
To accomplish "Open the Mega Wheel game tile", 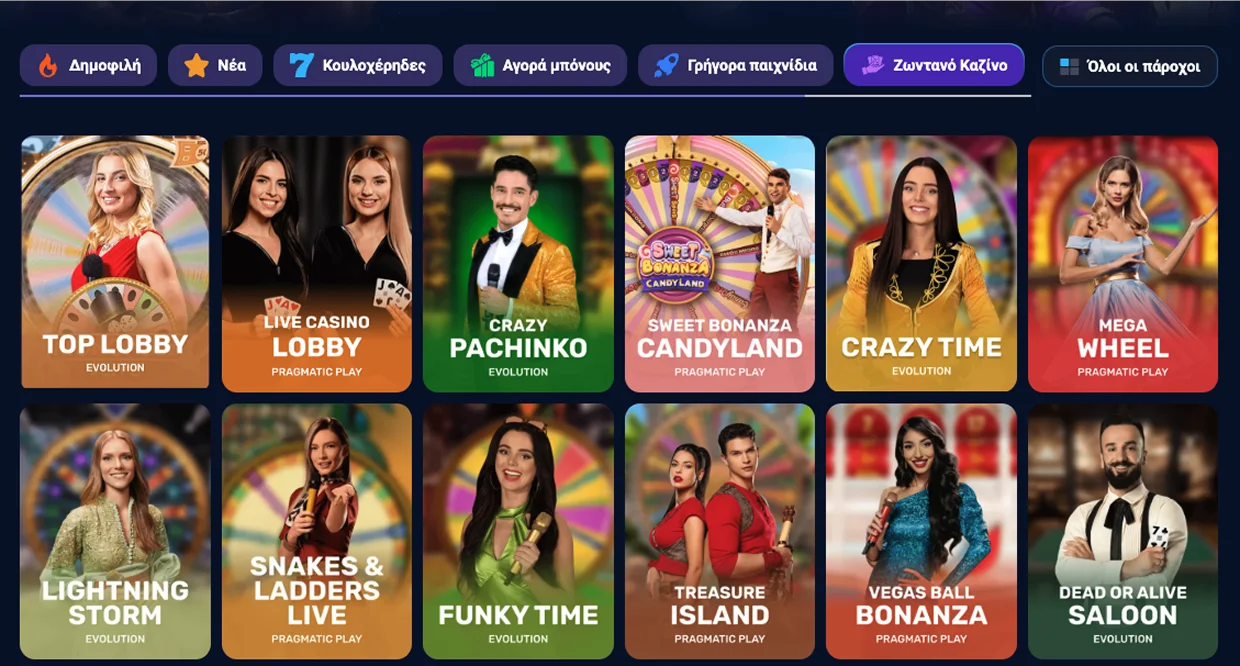I will (1123, 264).
